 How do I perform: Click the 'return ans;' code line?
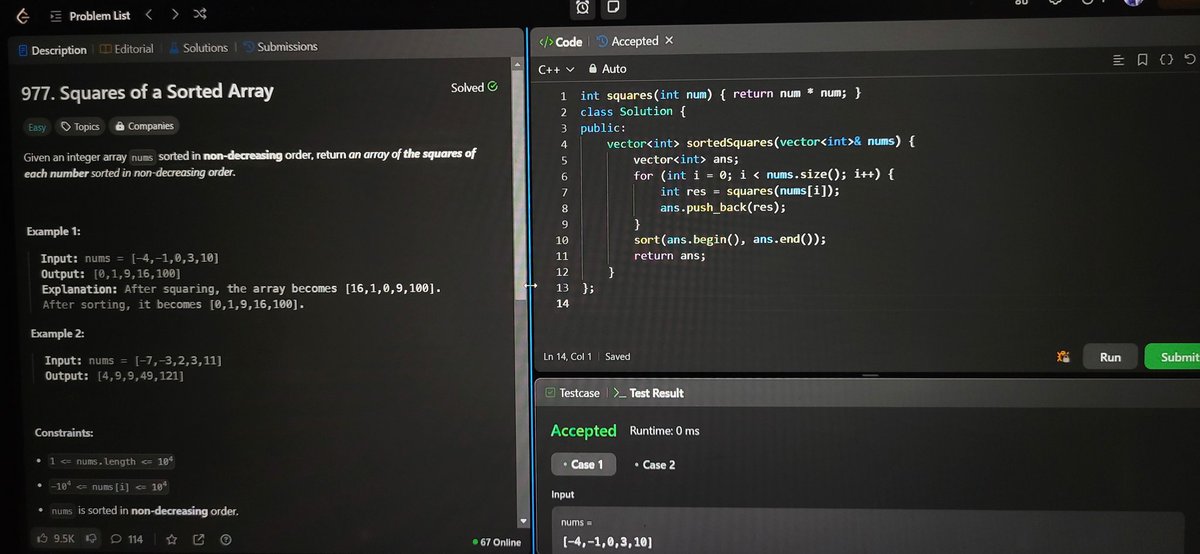(x=669, y=256)
